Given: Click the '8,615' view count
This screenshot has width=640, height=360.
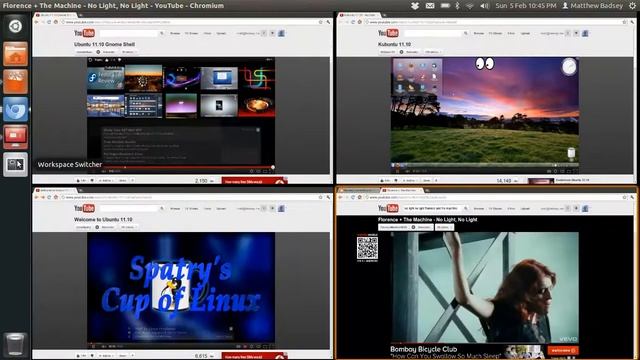Looking at the screenshot, I should point(201,356).
